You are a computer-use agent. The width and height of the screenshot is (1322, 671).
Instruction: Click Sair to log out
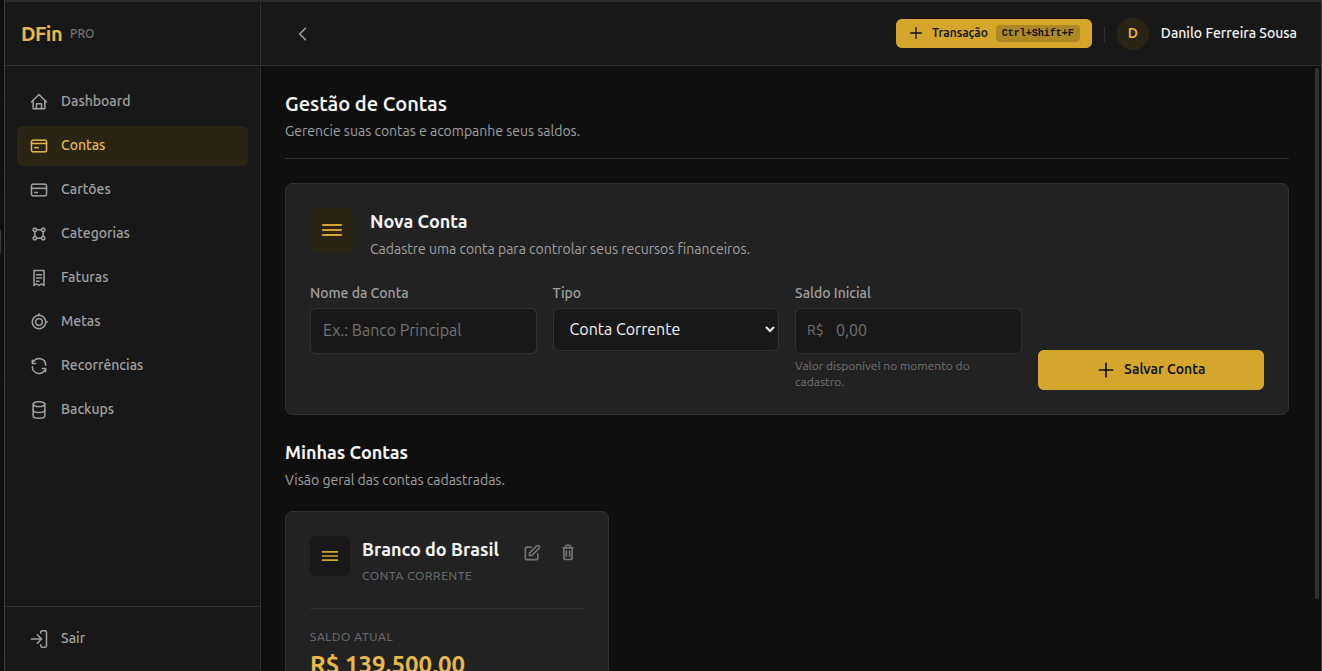click(132, 638)
